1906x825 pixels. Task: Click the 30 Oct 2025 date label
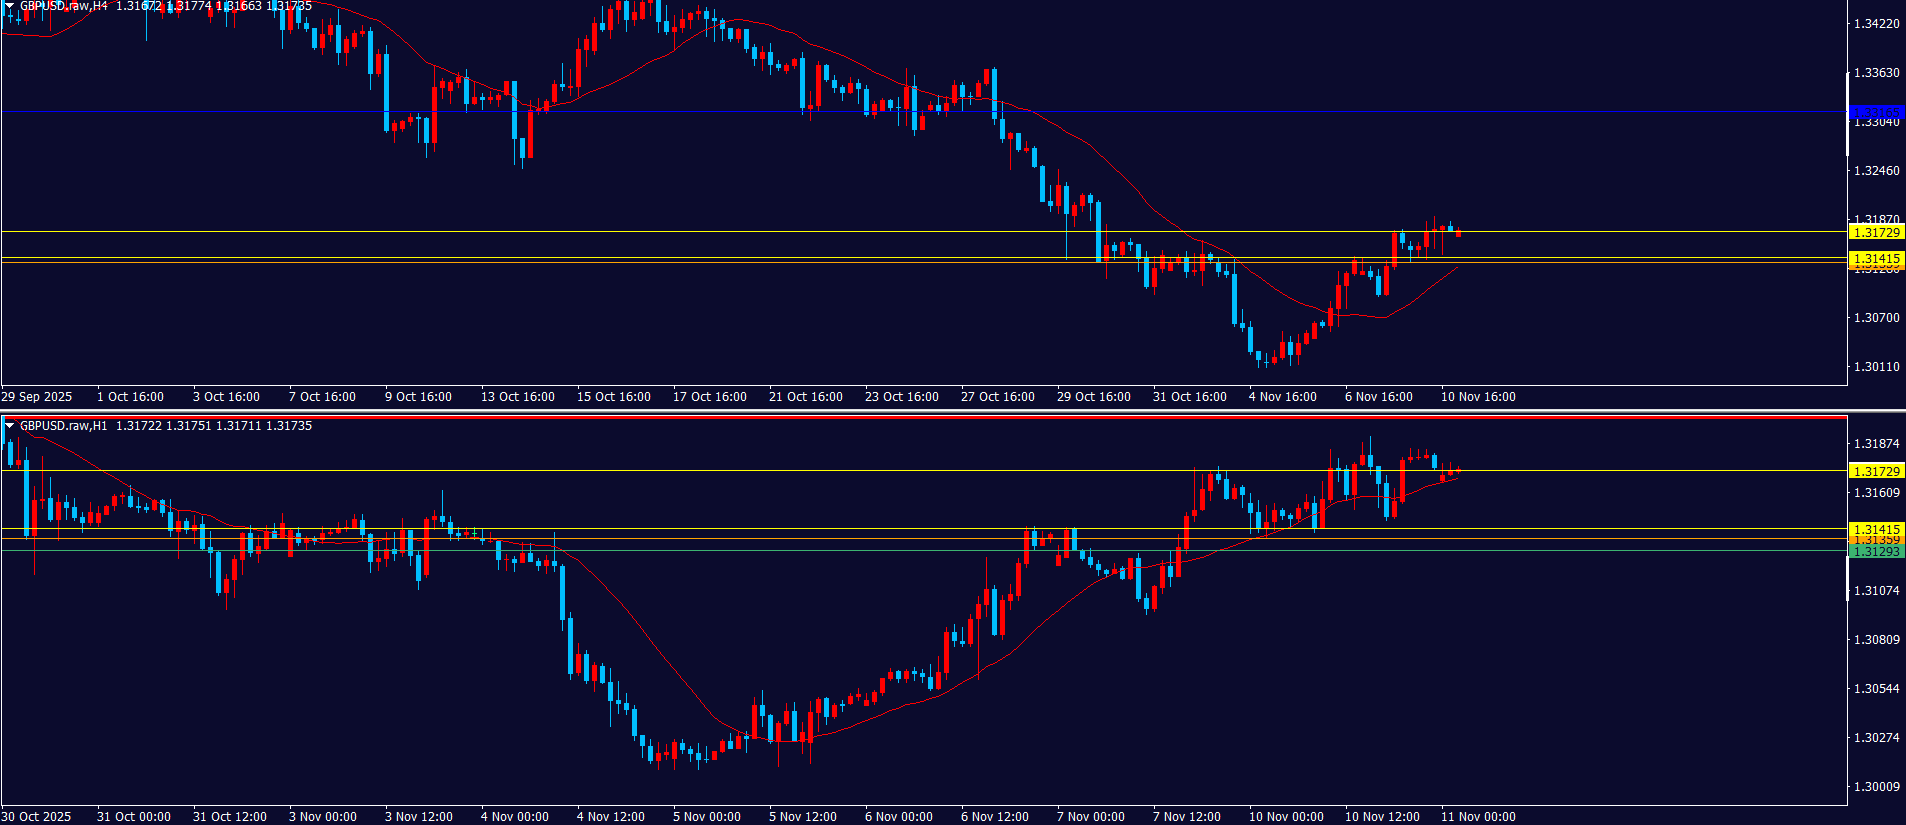37,817
